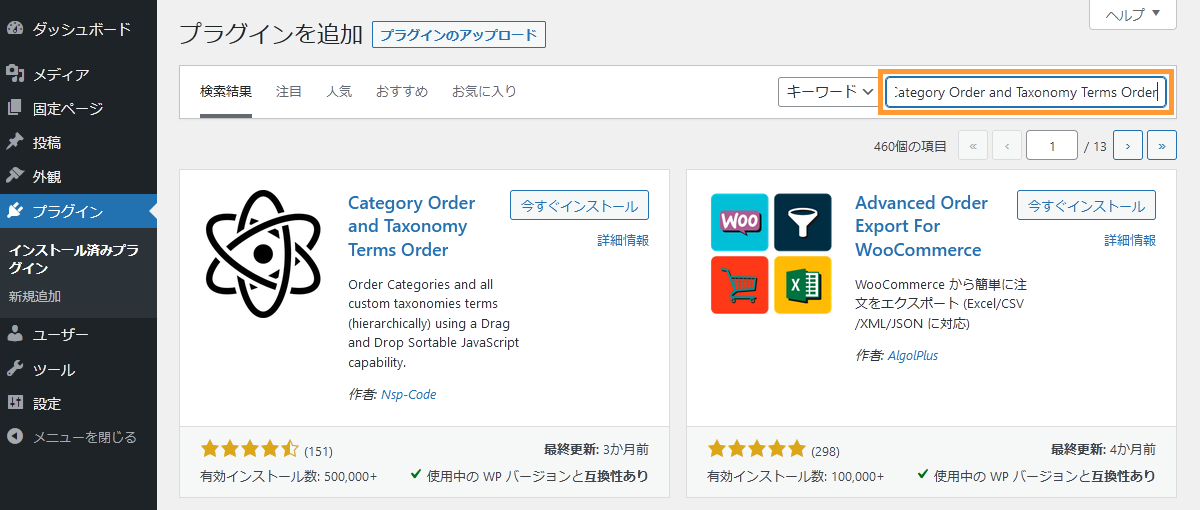The height and width of the screenshot is (510, 1200).
Task: Open the ヘルプ help dropdown
Action: pos(1132,15)
